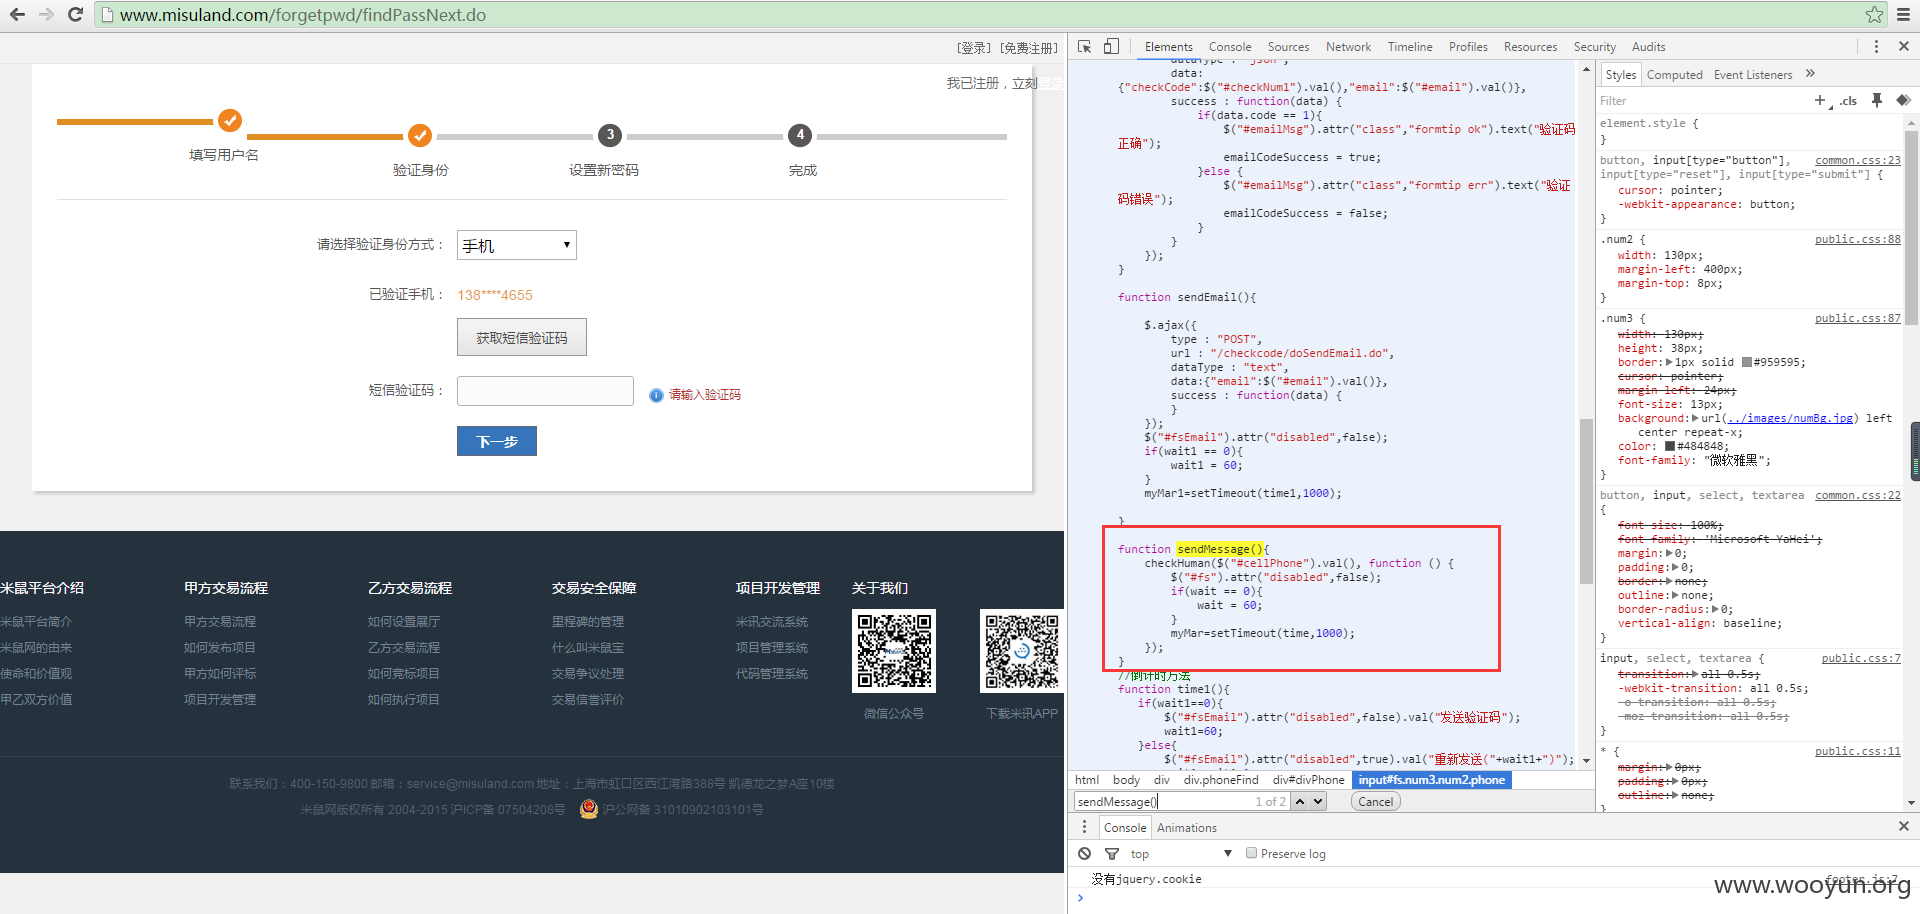
Task: Open the Chrome hamburger menu
Action: 1903,15
